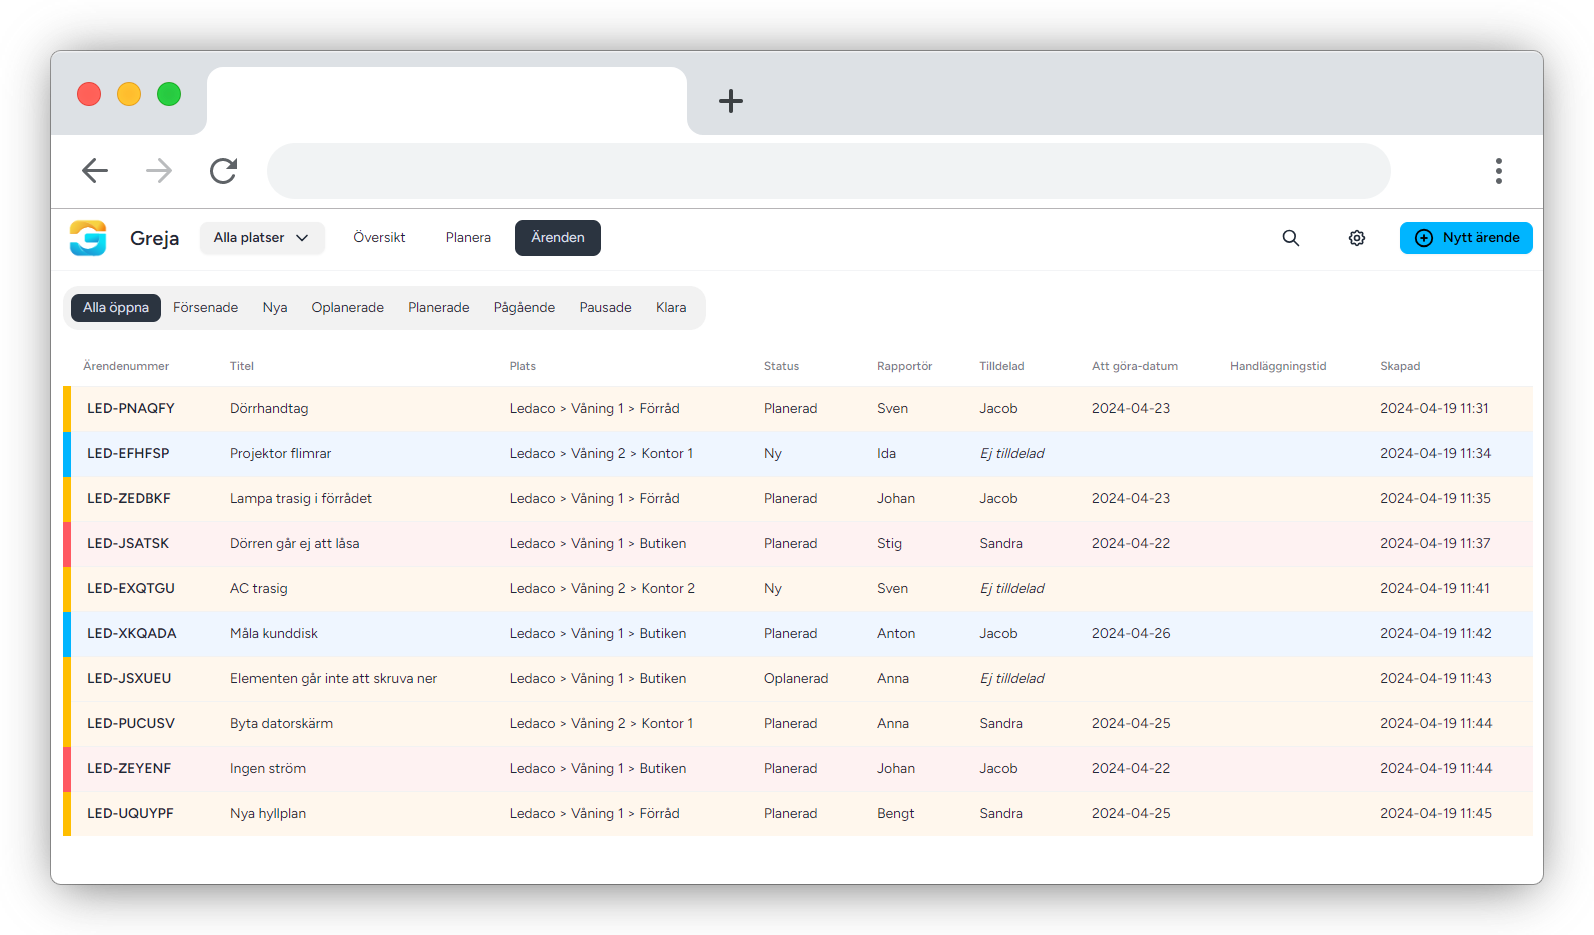Open the browser three-dot menu
Image resolution: width=1594 pixels, height=935 pixels.
tap(1498, 171)
